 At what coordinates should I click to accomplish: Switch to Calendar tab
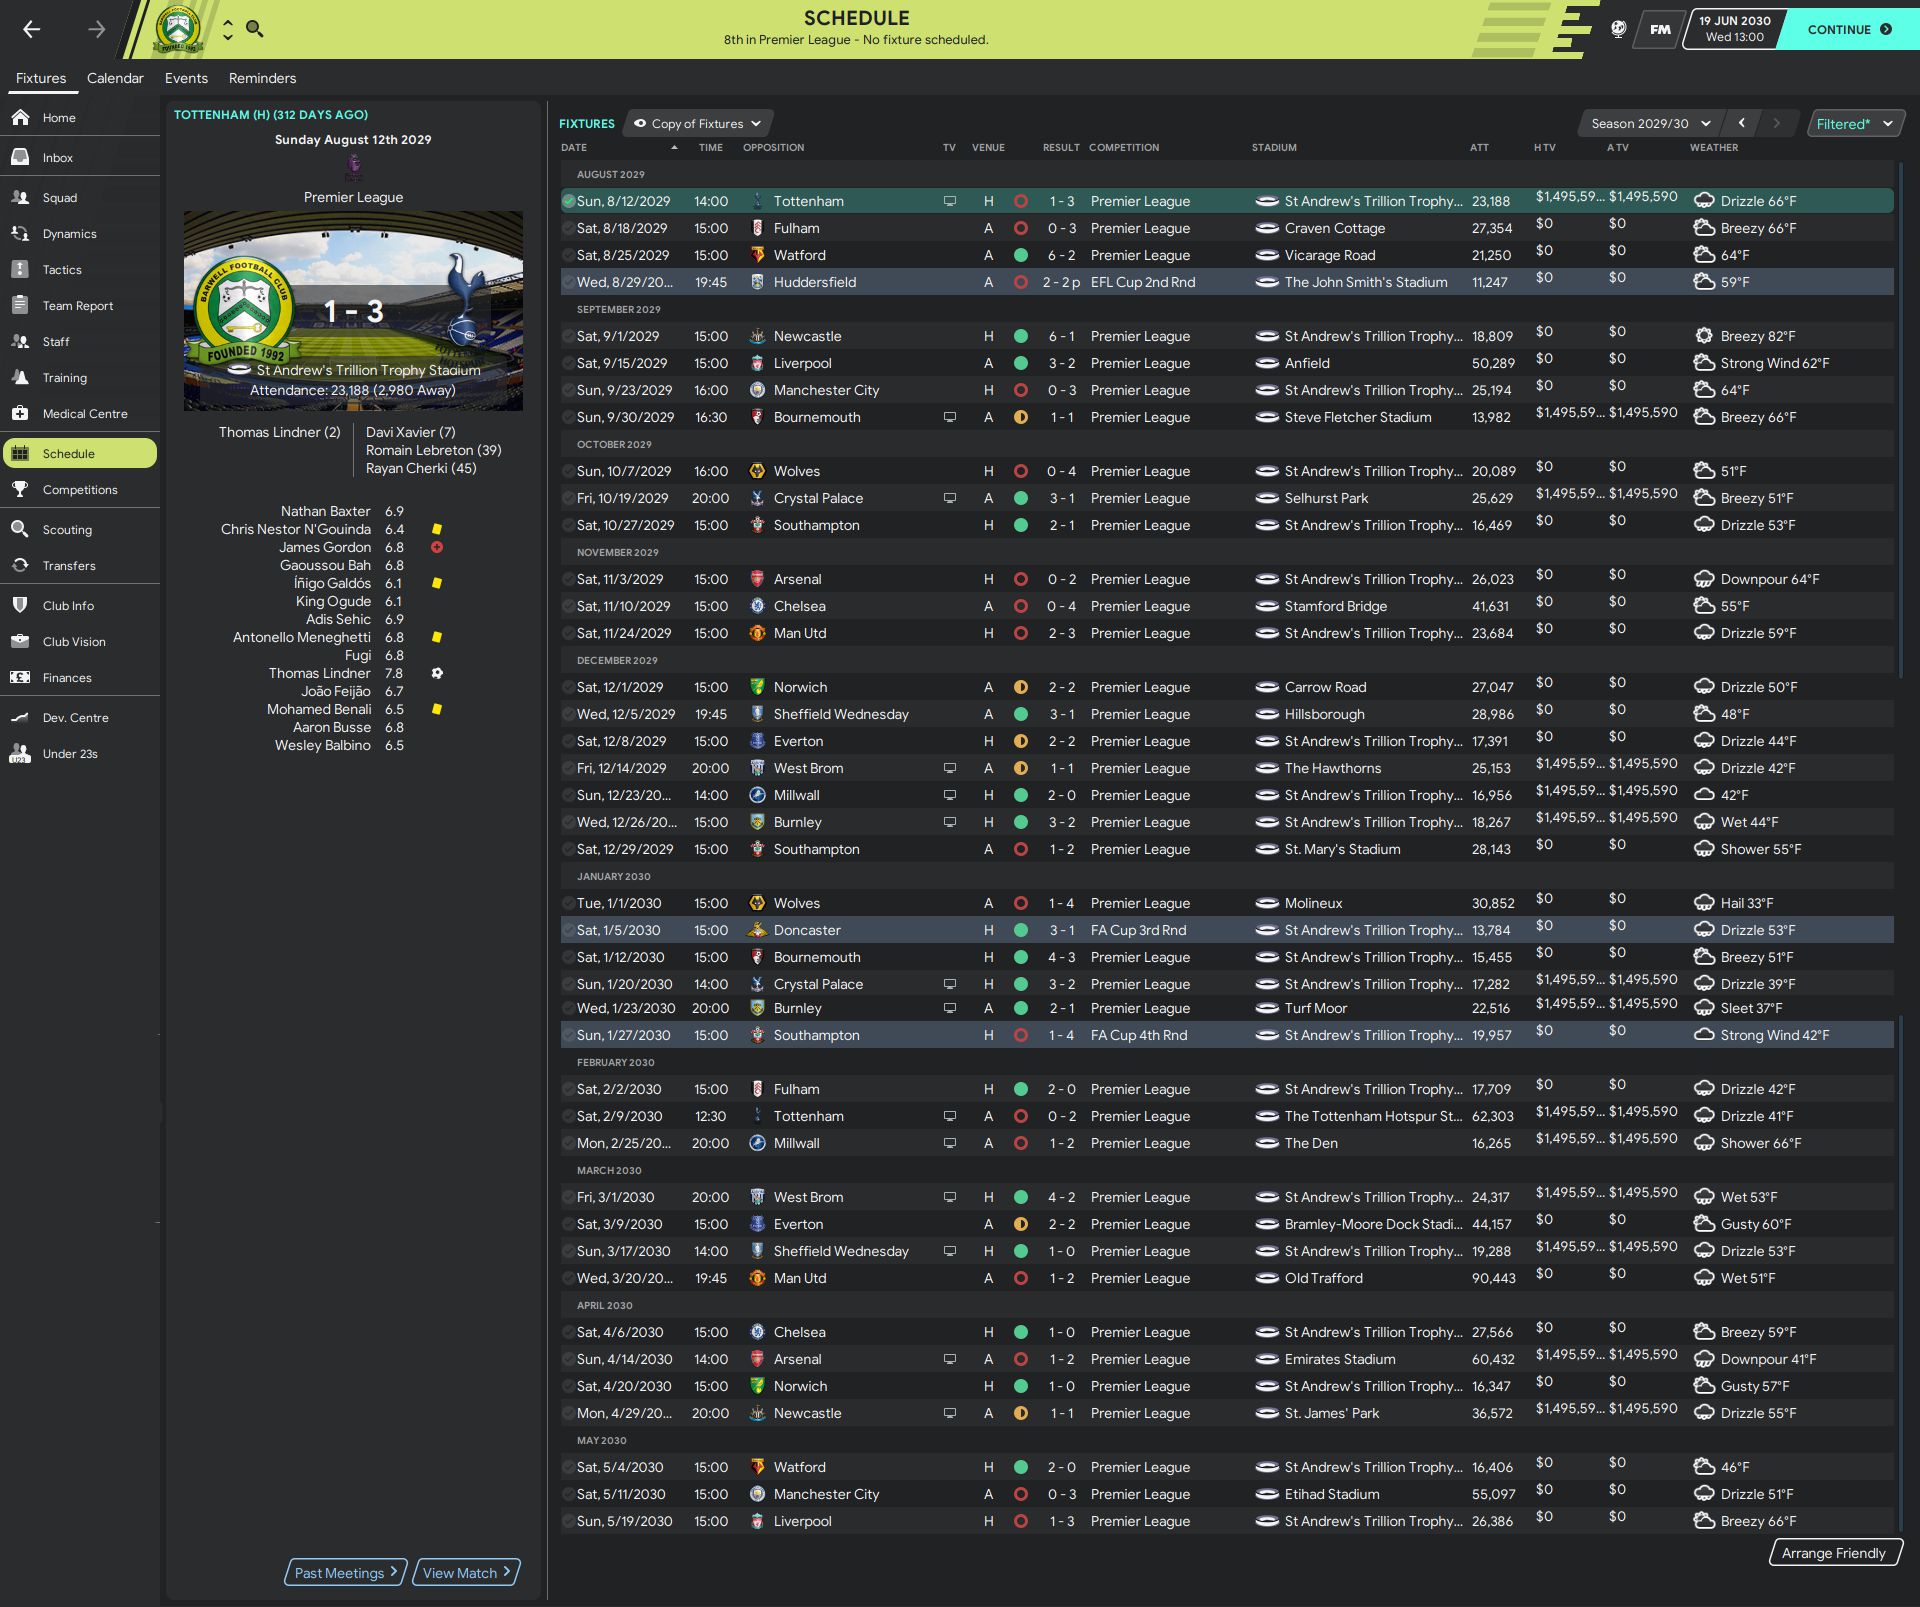tap(115, 78)
